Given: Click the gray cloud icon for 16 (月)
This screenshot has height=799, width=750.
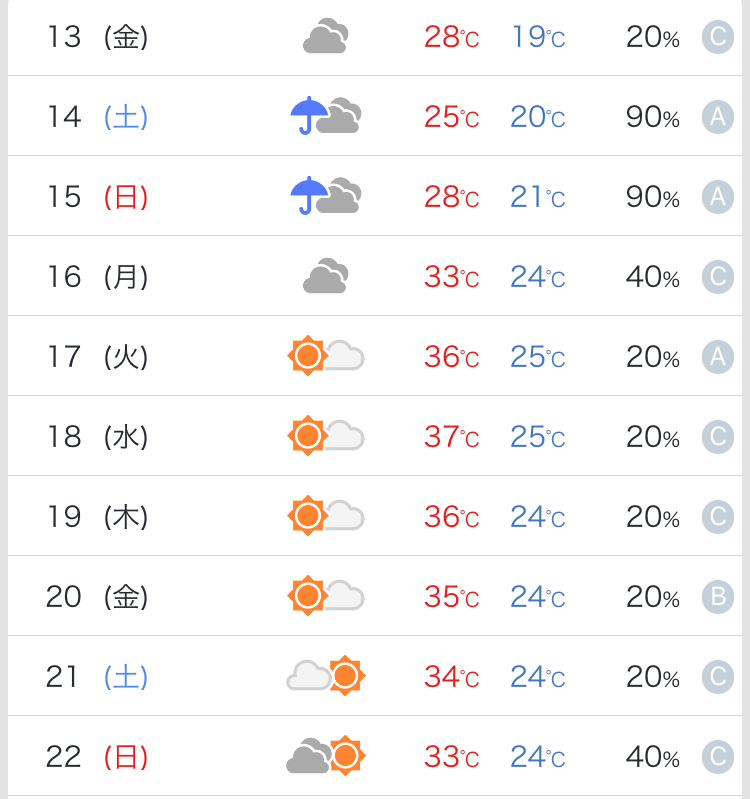Looking at the screenshot, I should pyautogui.click(x=326, y=276).
